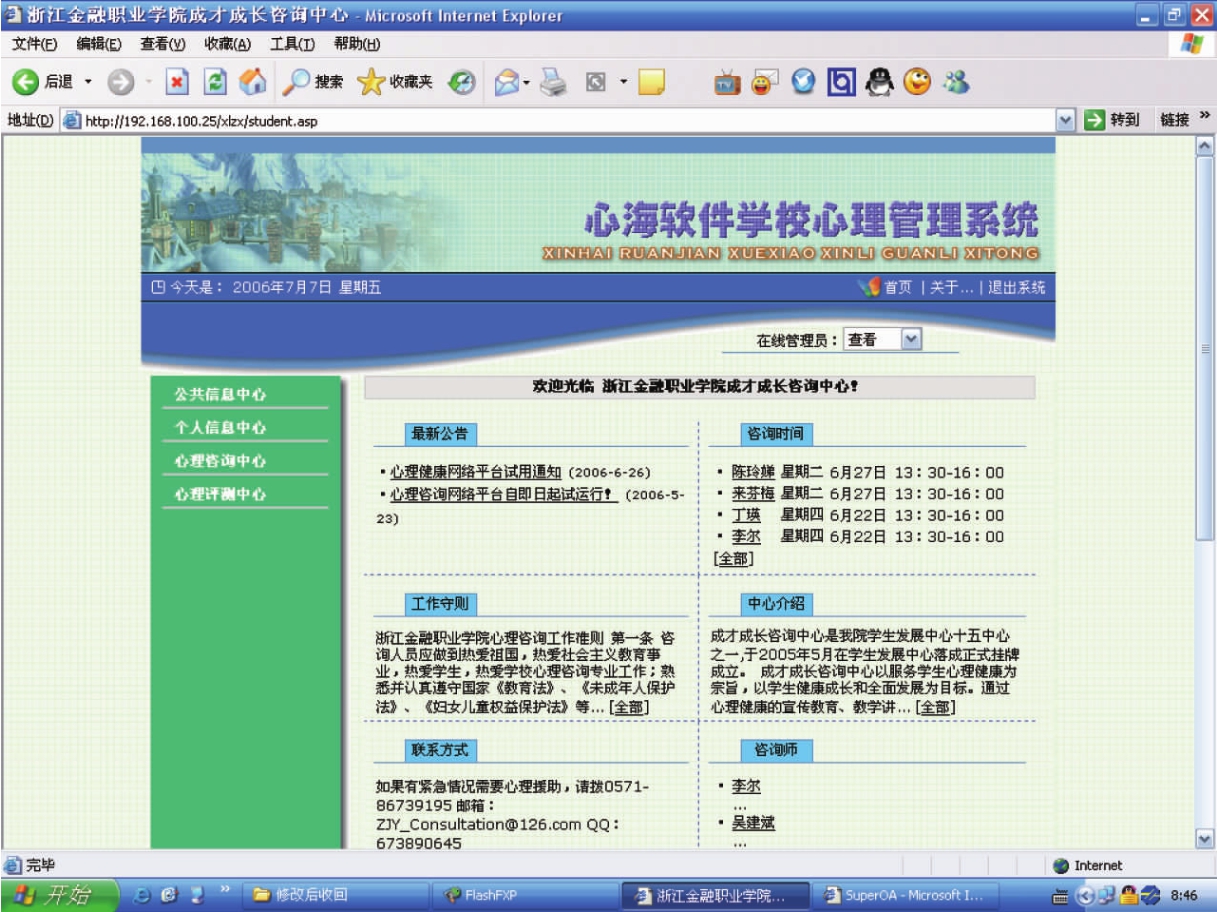
Task: Open 心理咨询中心 in sidebar
Action: (x=221, y=461)
